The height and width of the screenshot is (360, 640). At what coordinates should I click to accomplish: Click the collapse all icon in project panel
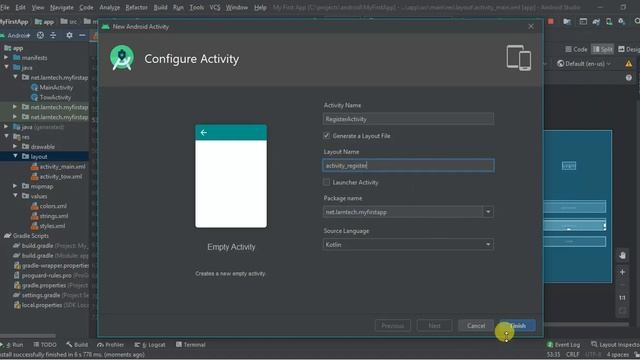point(53,36)
